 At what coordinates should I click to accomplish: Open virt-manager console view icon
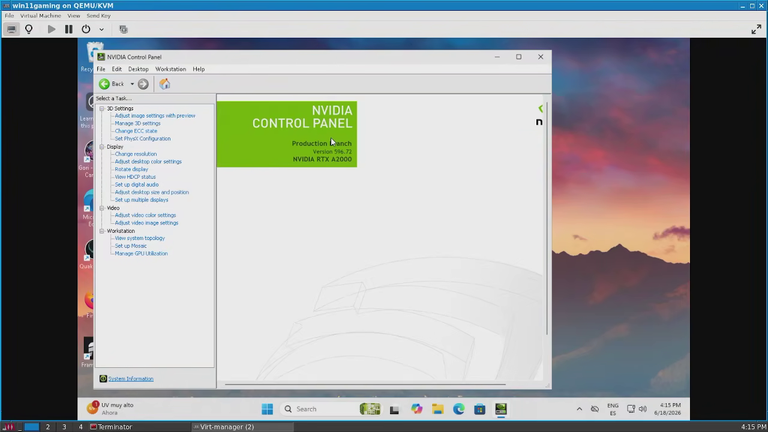pos(11,29)
